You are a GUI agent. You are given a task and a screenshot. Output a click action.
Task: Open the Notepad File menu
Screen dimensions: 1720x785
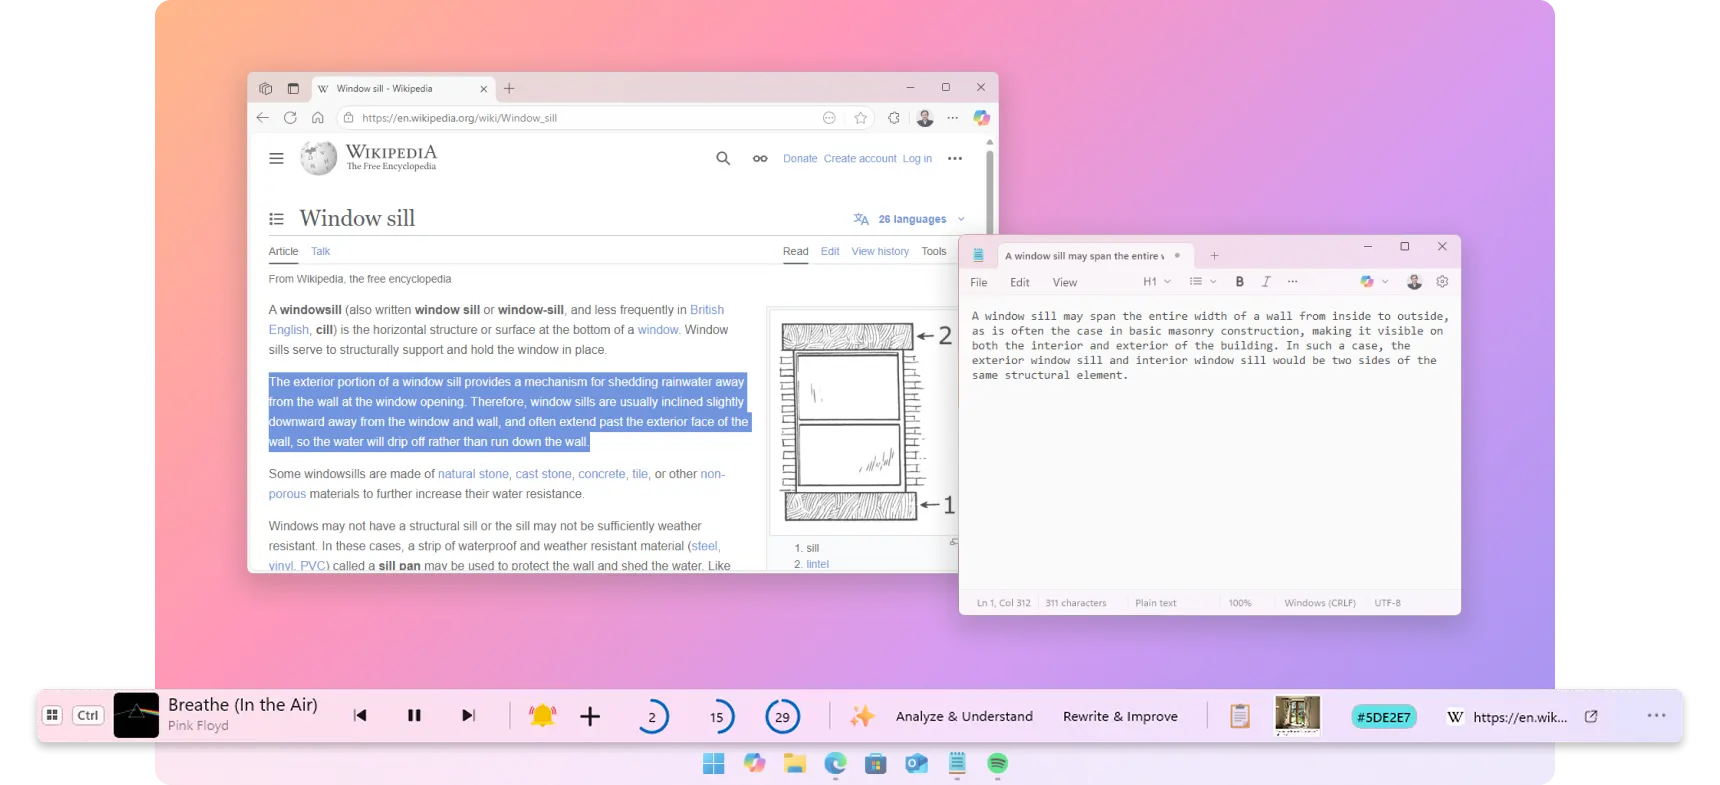coord(979,283)
